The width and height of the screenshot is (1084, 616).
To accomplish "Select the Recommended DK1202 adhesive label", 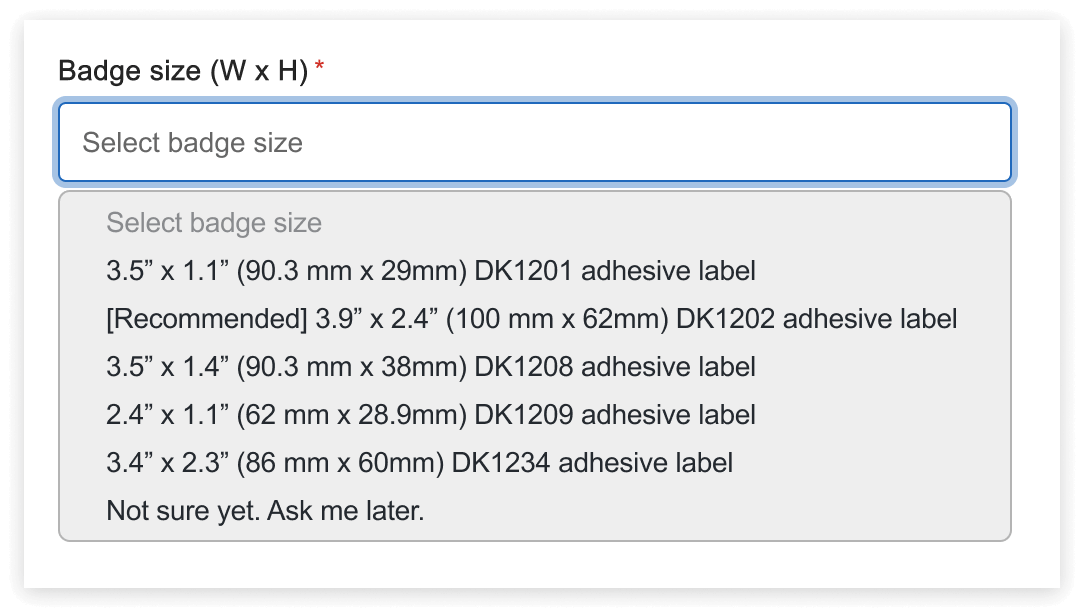I will point(531,319).
